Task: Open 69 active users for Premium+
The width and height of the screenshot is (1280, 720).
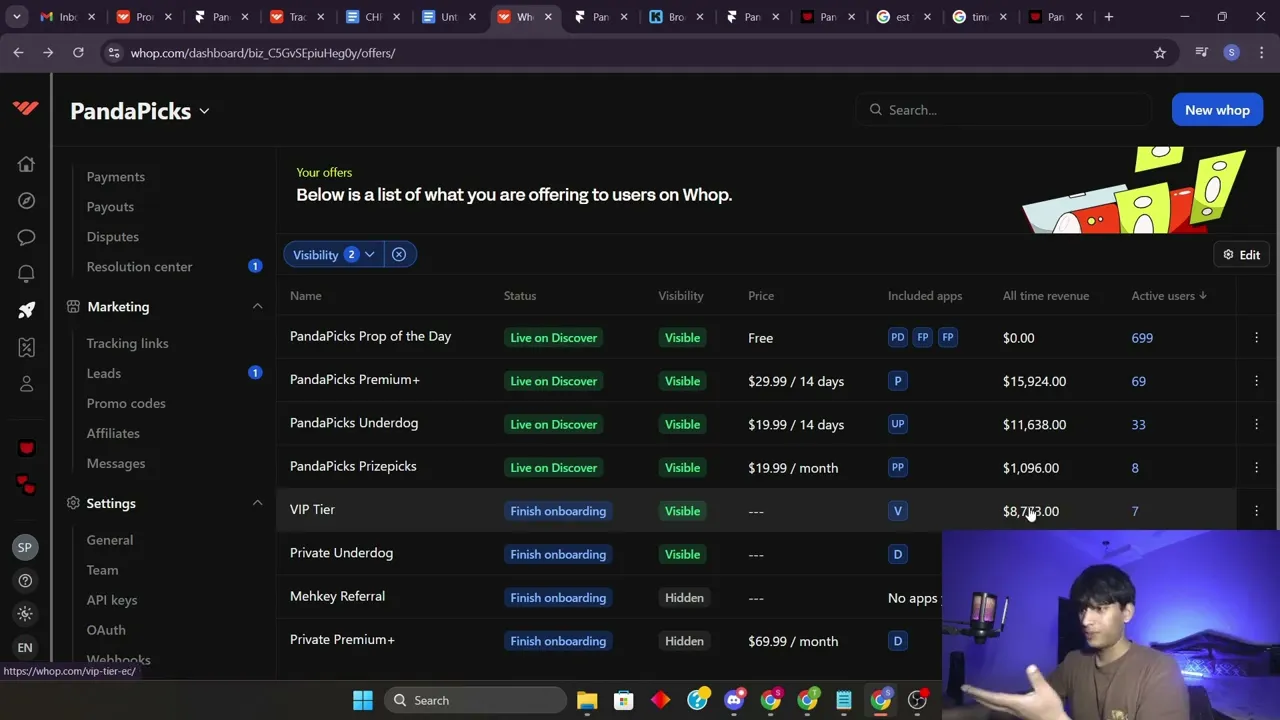Action: pos(1138,381)
